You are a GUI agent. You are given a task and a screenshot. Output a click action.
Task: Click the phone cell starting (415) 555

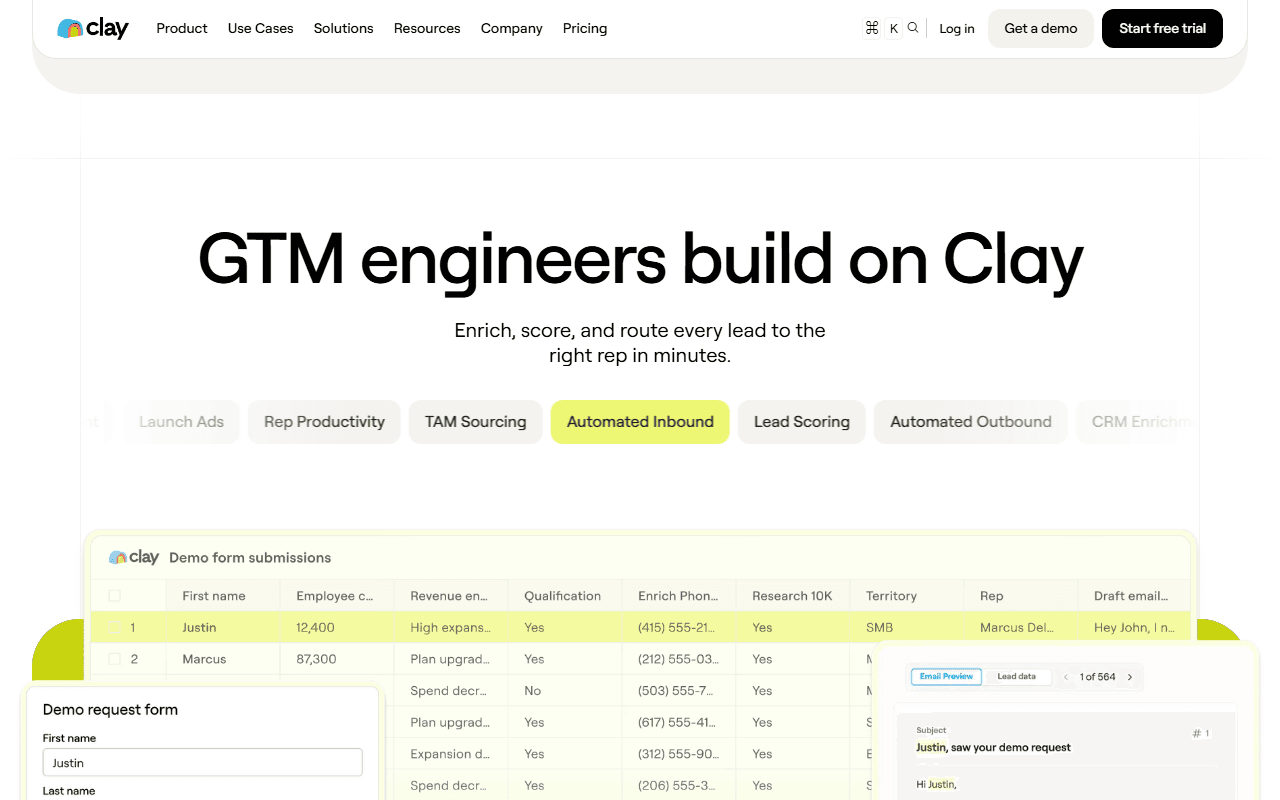(679, 627)
